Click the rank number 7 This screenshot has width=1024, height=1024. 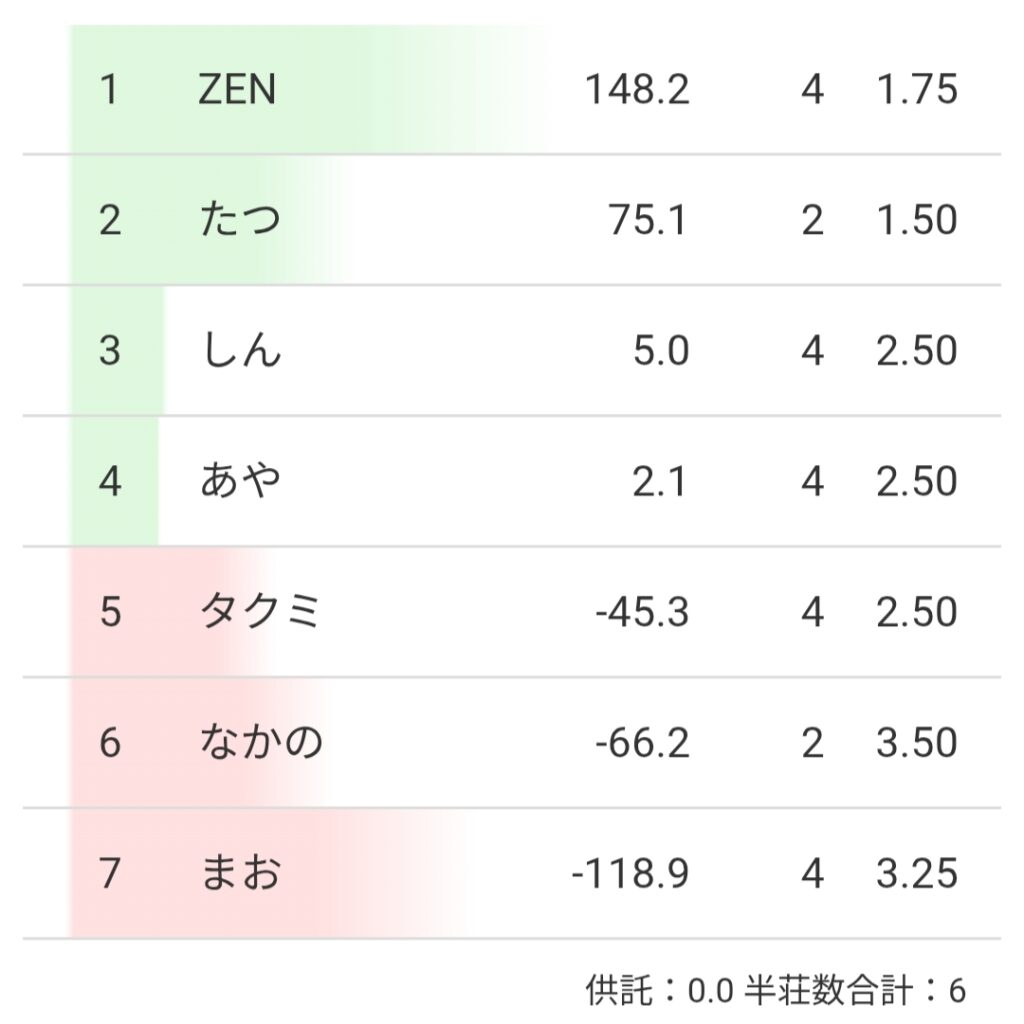110,874
